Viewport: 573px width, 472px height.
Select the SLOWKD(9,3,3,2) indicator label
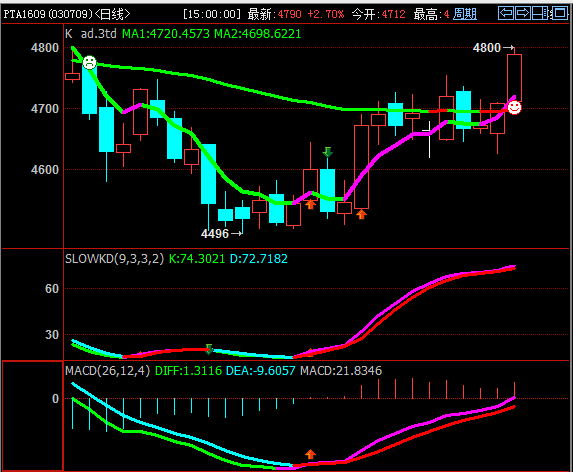(x=114, y=259)
